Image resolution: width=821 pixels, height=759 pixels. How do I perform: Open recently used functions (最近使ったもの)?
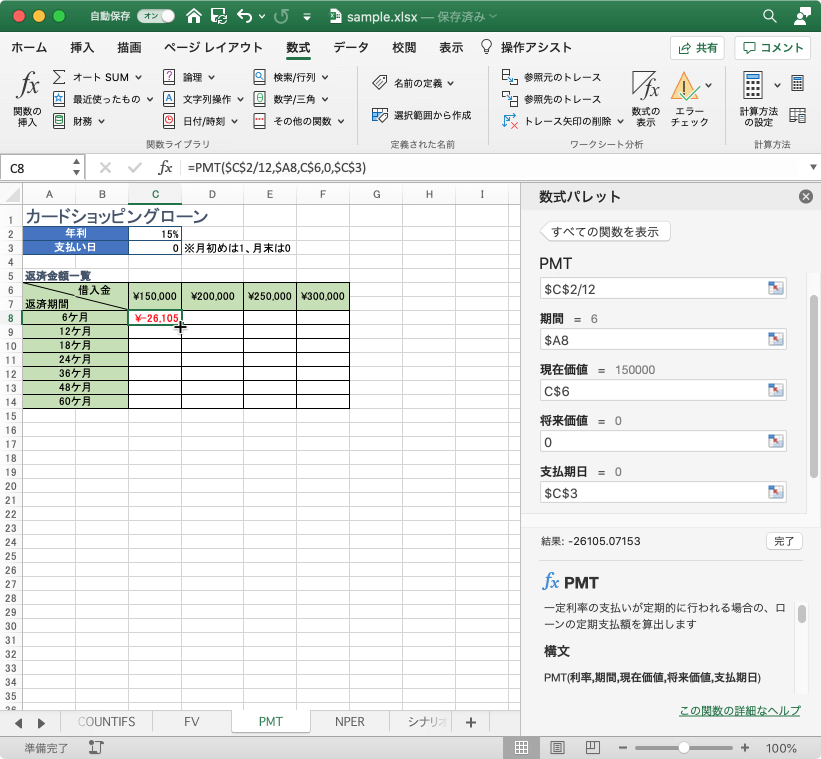click(x=59, y=99)
